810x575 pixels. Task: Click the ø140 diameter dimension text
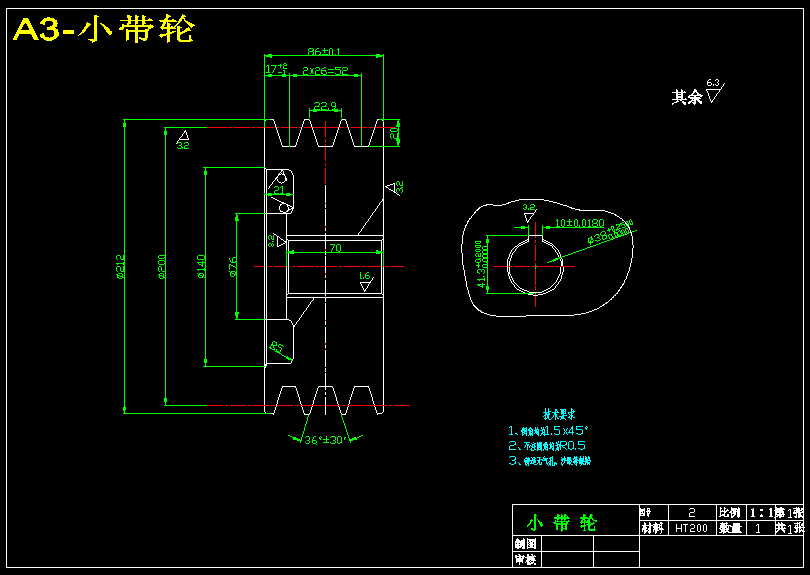pyautogui.click(x=201, y=267)
